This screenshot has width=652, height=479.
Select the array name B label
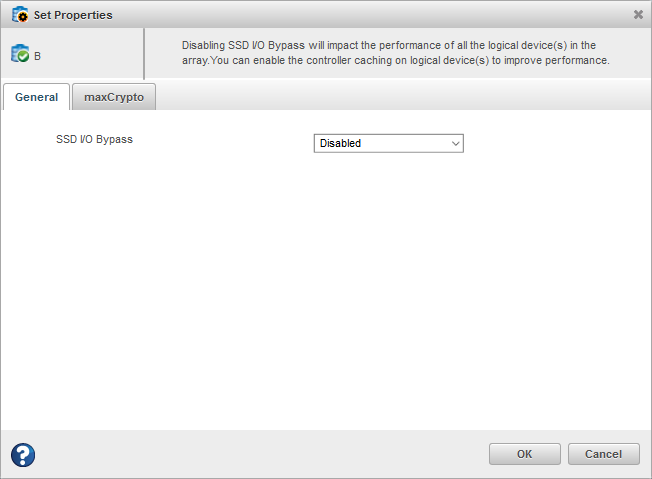(38, 56)
